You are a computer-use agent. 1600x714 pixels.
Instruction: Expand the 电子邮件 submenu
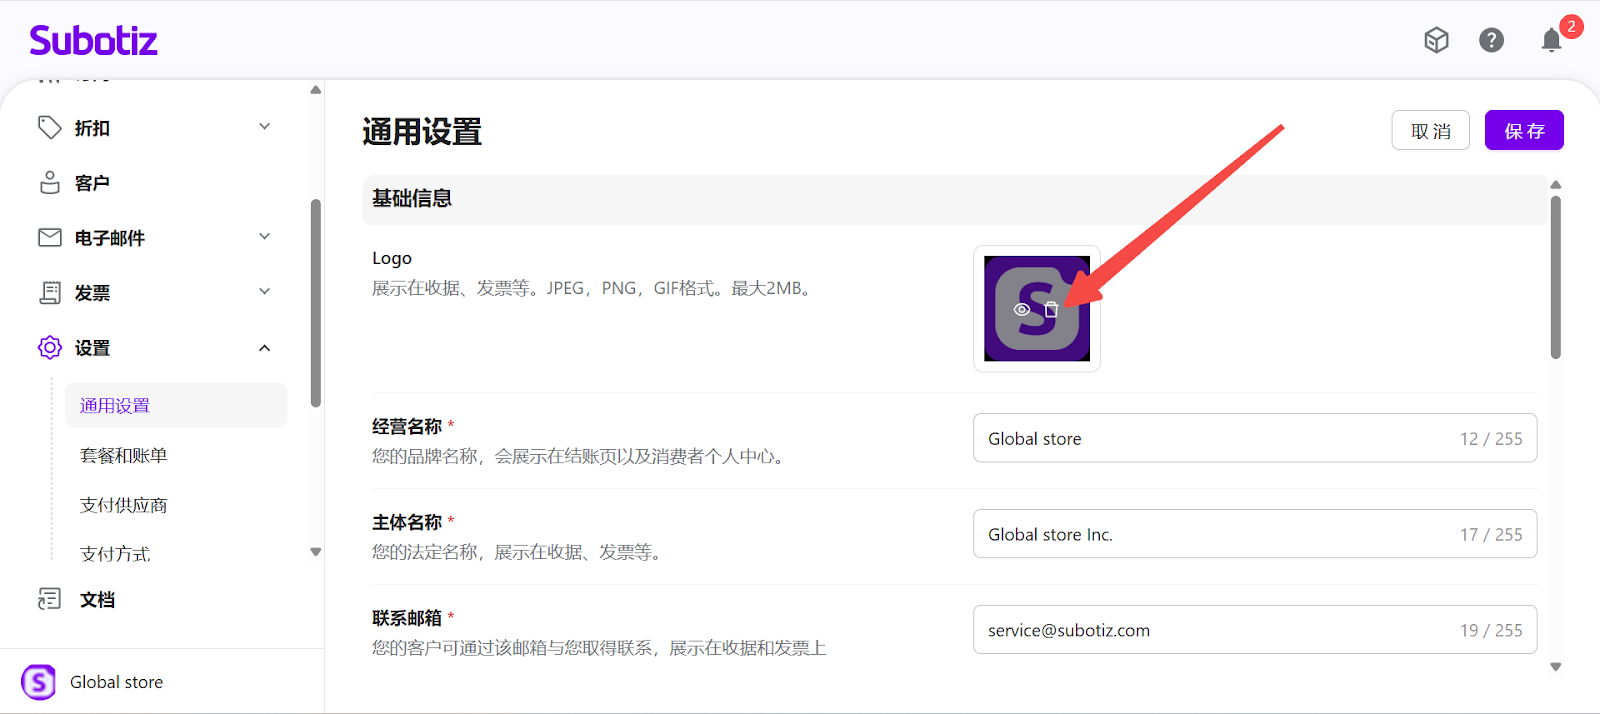point(265,237)
